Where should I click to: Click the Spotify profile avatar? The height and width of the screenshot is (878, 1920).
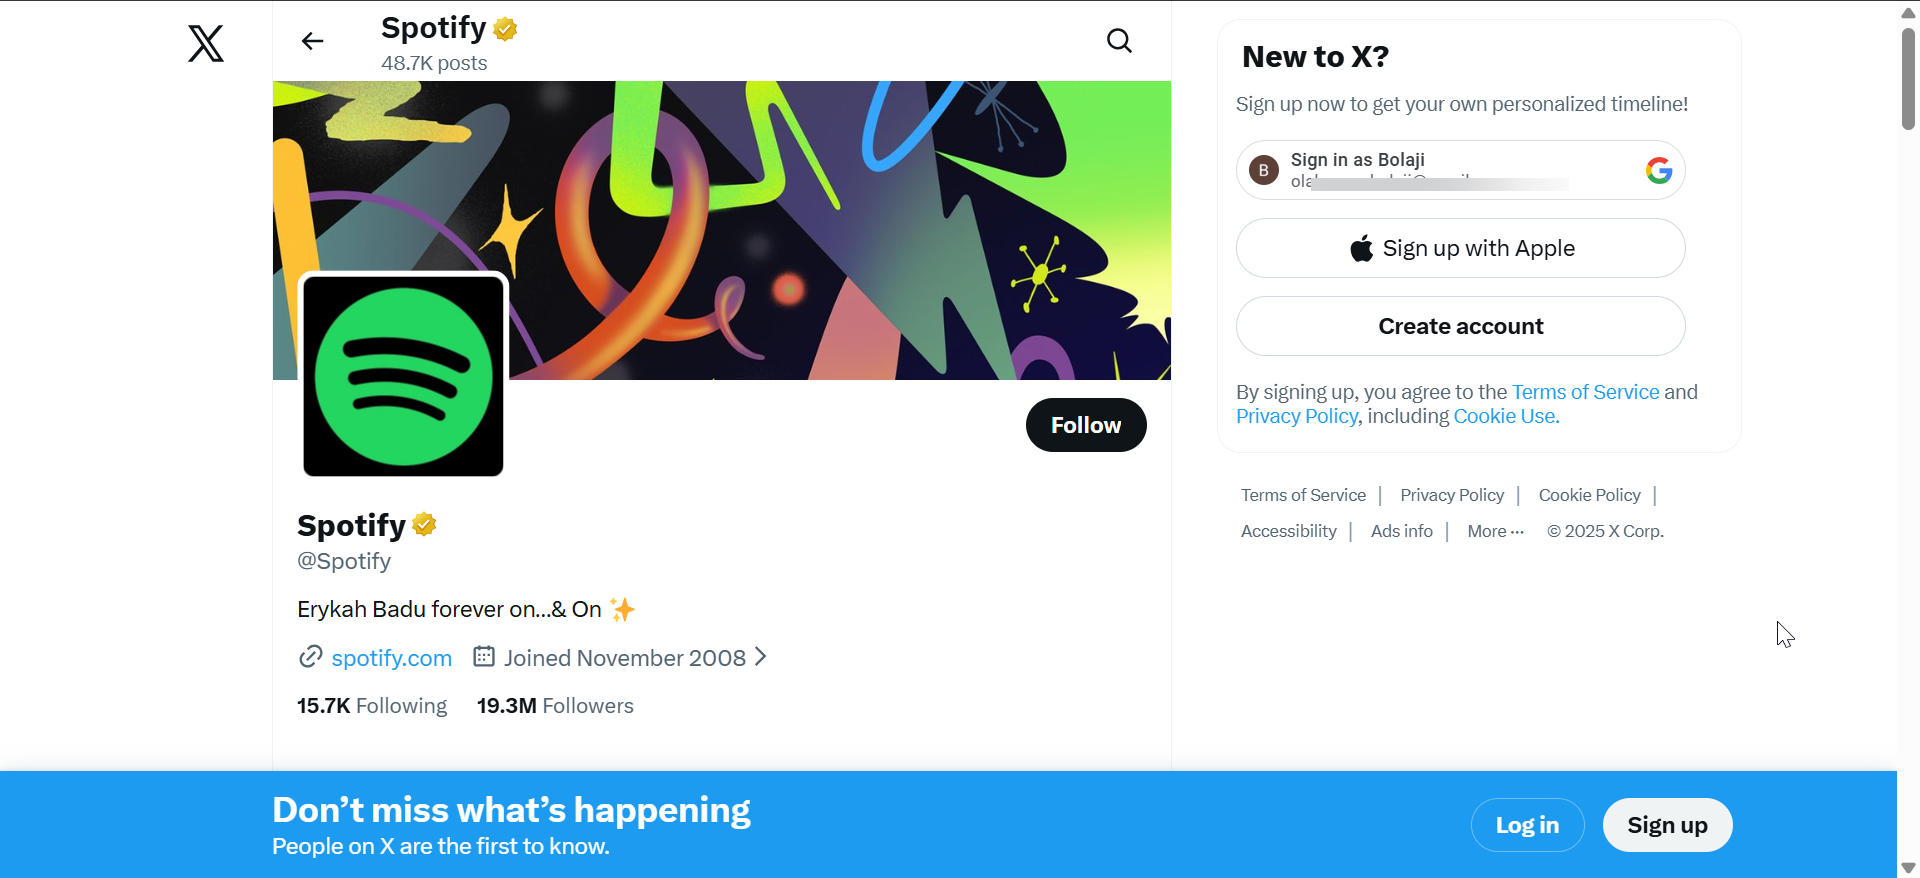[x=403, y=375]
